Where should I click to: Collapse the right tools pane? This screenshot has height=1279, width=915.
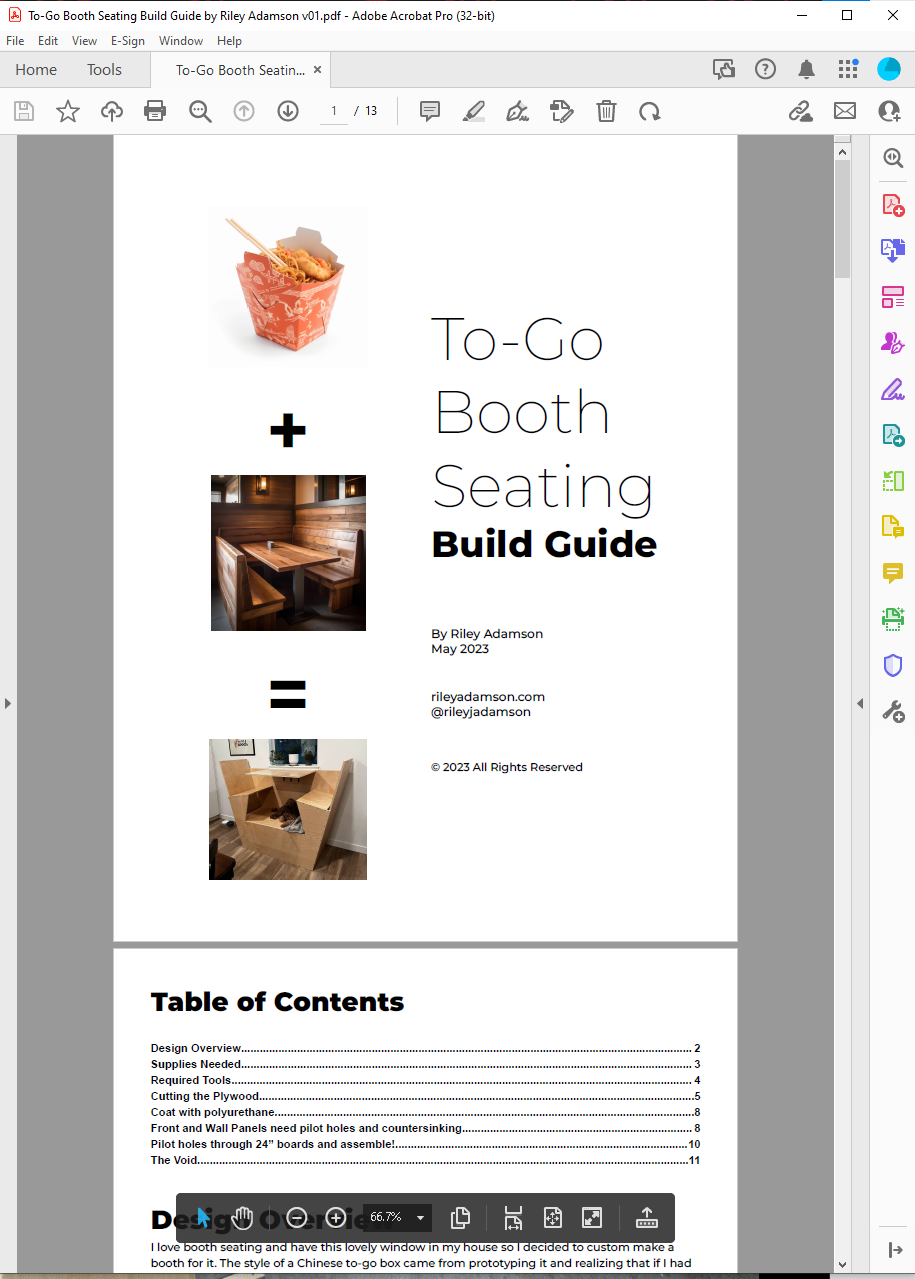pos(860,703)
